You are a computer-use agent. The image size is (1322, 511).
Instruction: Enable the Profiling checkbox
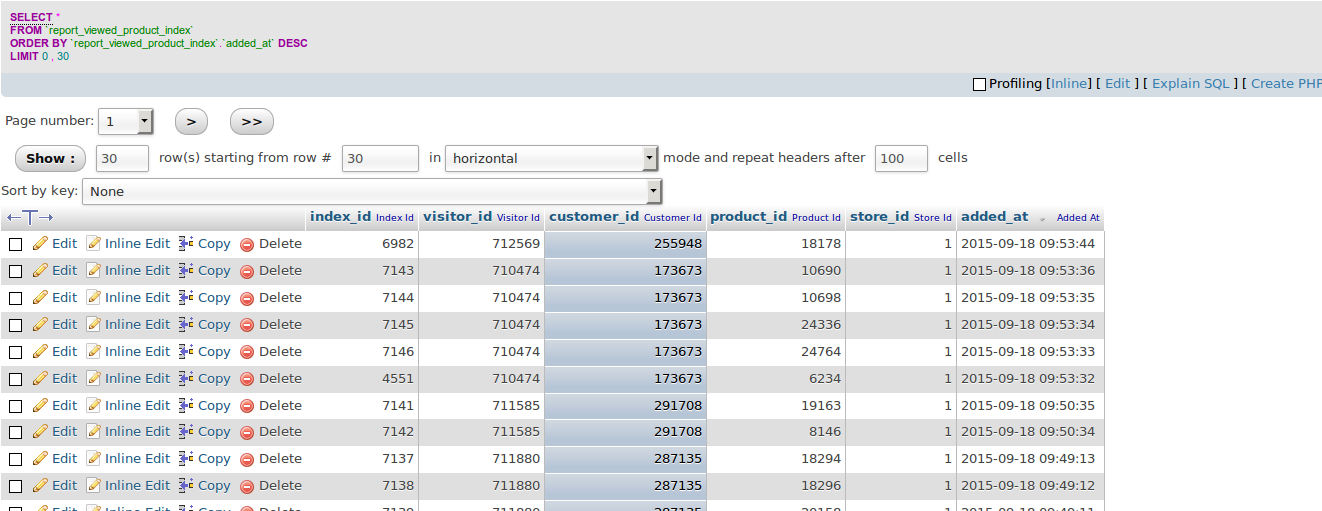(x=979, y=84)
